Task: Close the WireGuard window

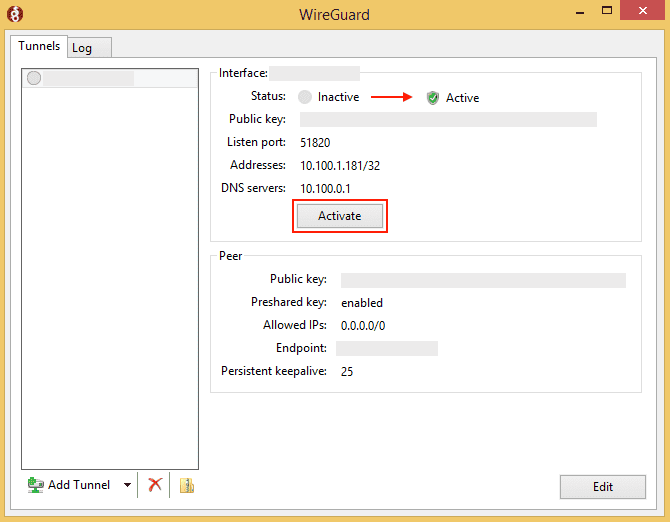Action: 643,10
